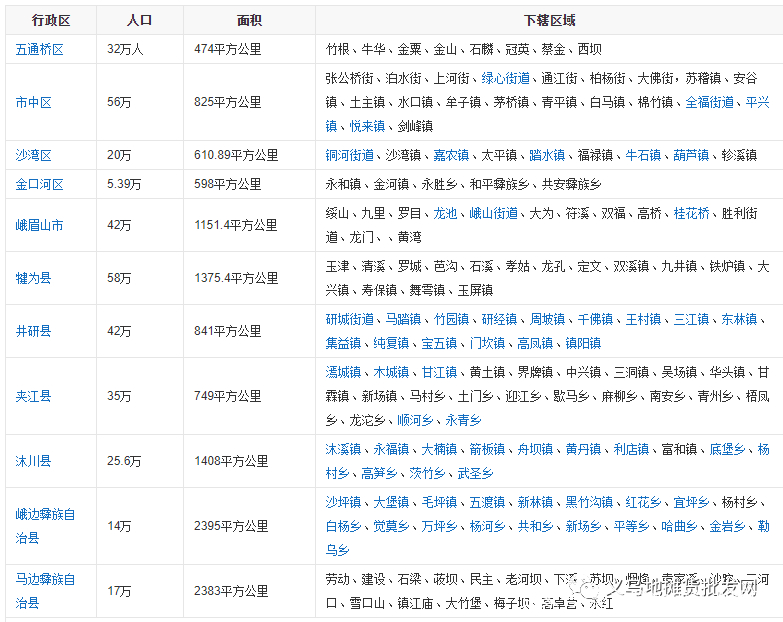
Task: Click the 研城街道 link in 井研县 row
Action: 349,319
